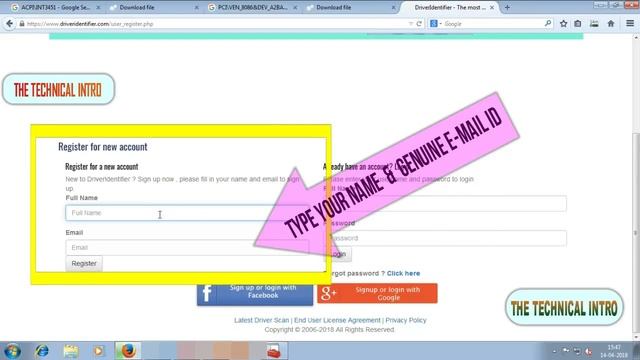Show hidden system tray icons arrow
640x360 pixels.
point(554,351)
